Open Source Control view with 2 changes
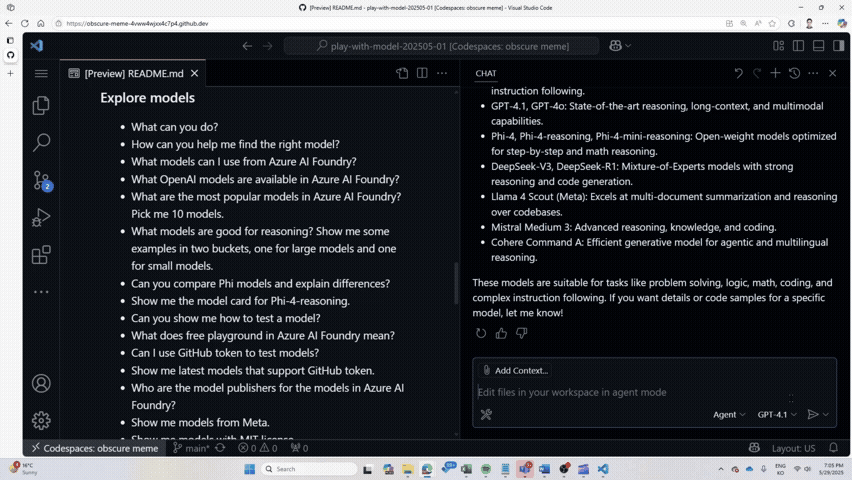852x480 pixels. point(41,180)
